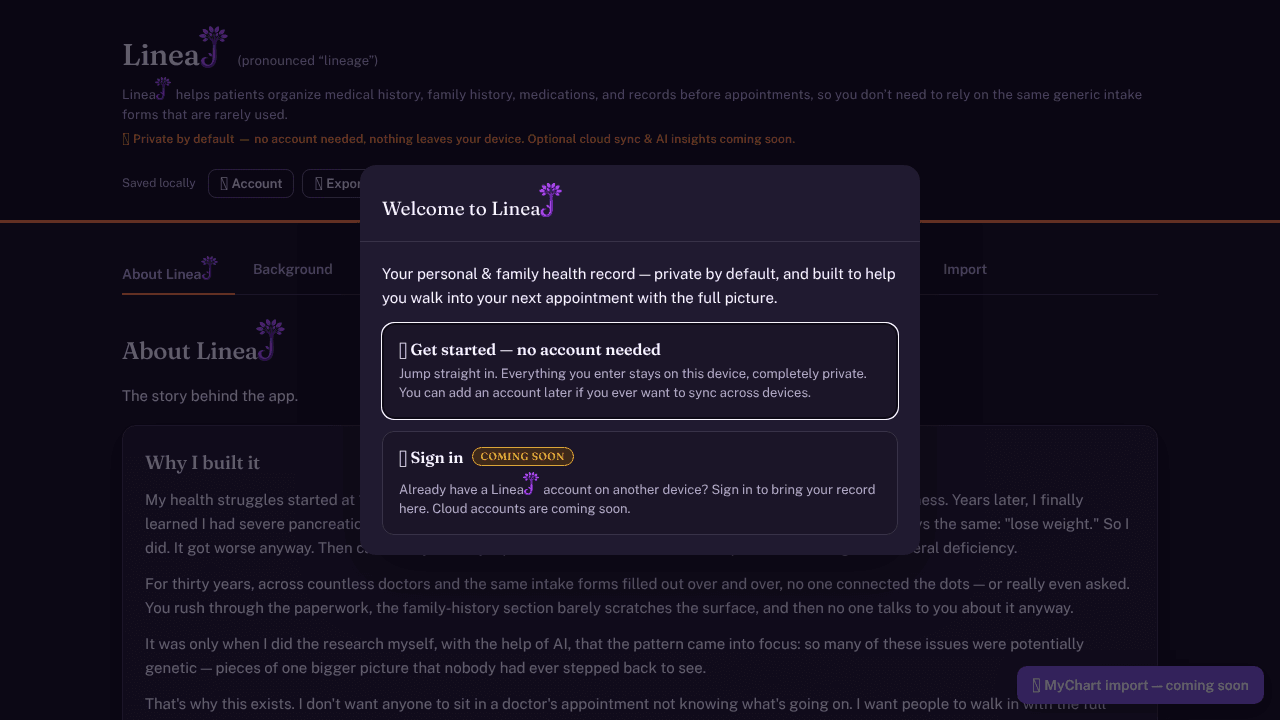The image size is (1280, 720).
Task: Click the icon before Sign in heading
Action: [403, 458]
